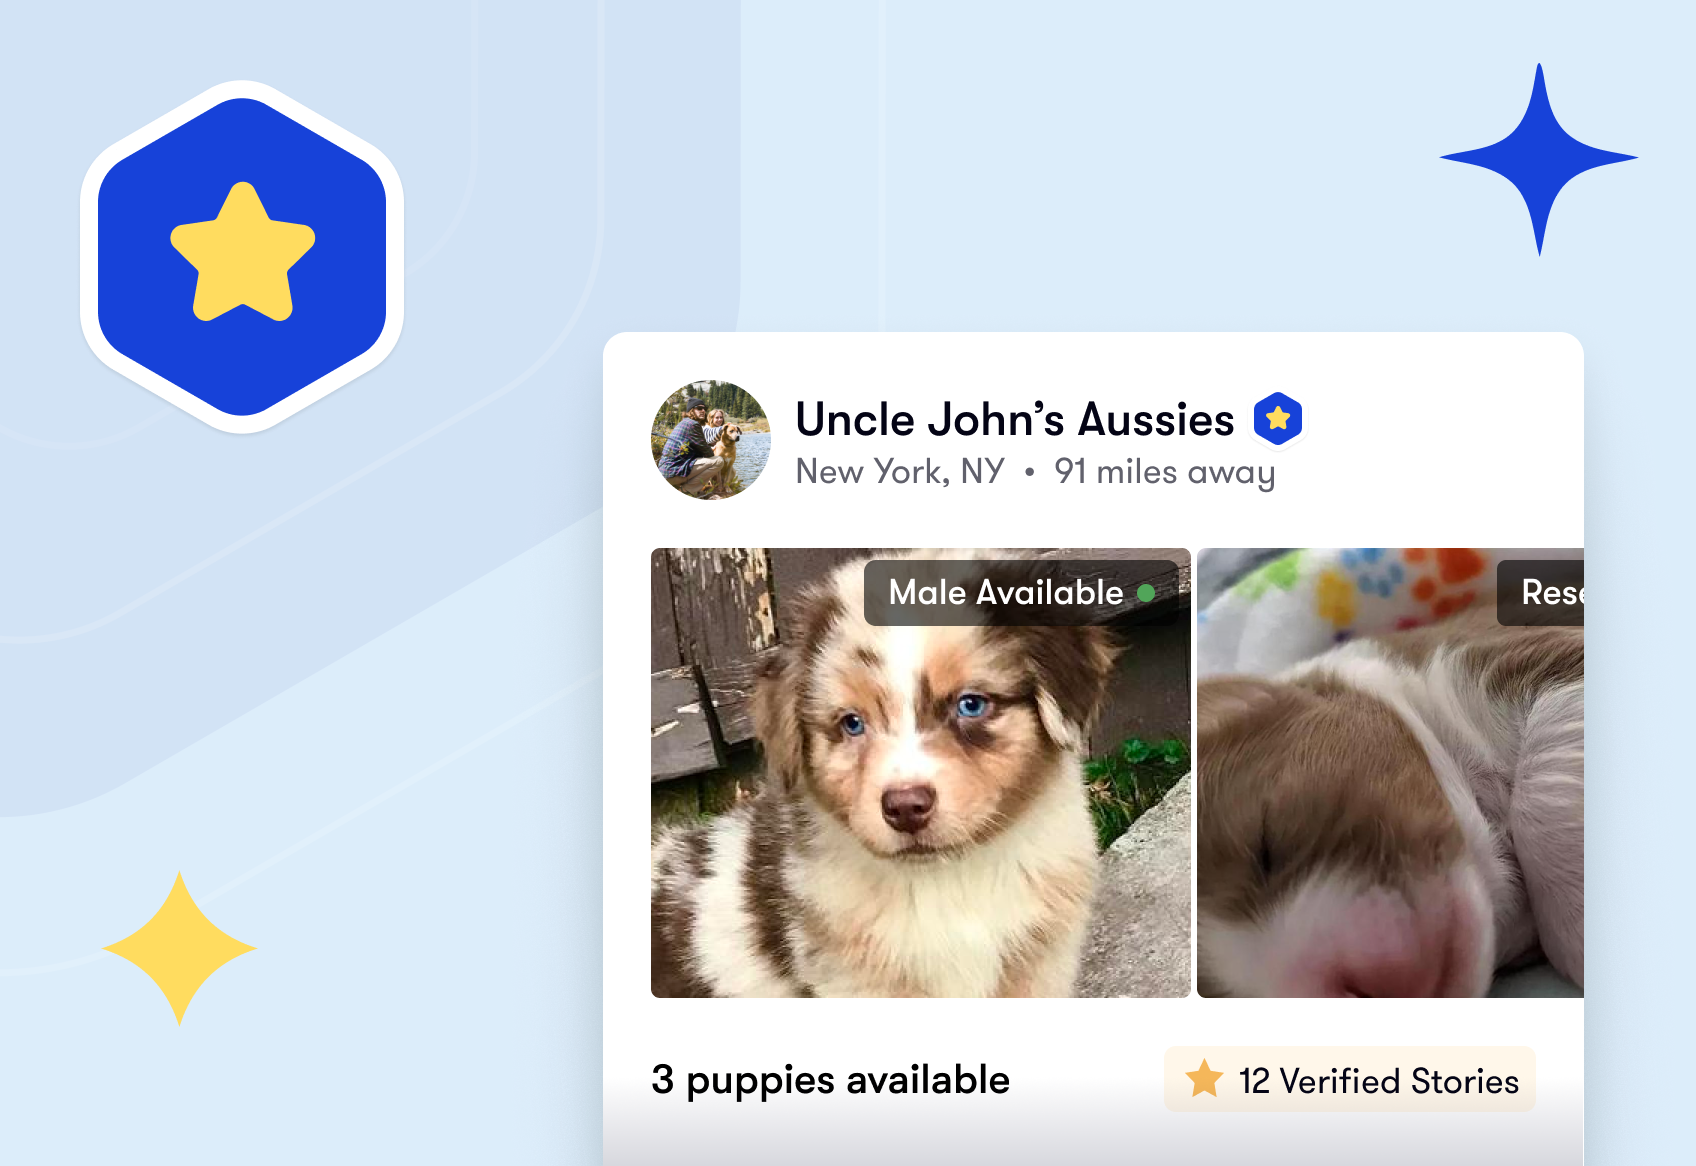Open the sleeping puppy photo
The image size is (1696, 1166).
[1390, 772]
